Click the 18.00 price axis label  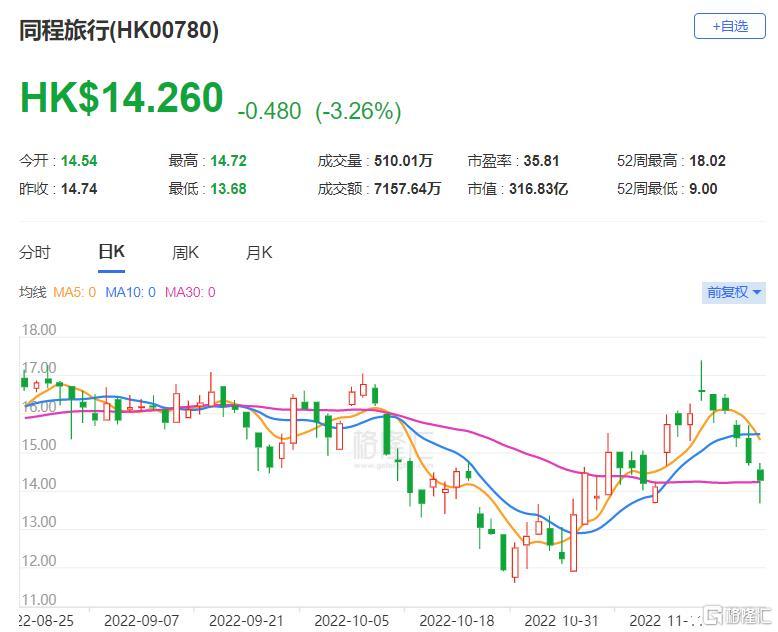click(39, 330)
